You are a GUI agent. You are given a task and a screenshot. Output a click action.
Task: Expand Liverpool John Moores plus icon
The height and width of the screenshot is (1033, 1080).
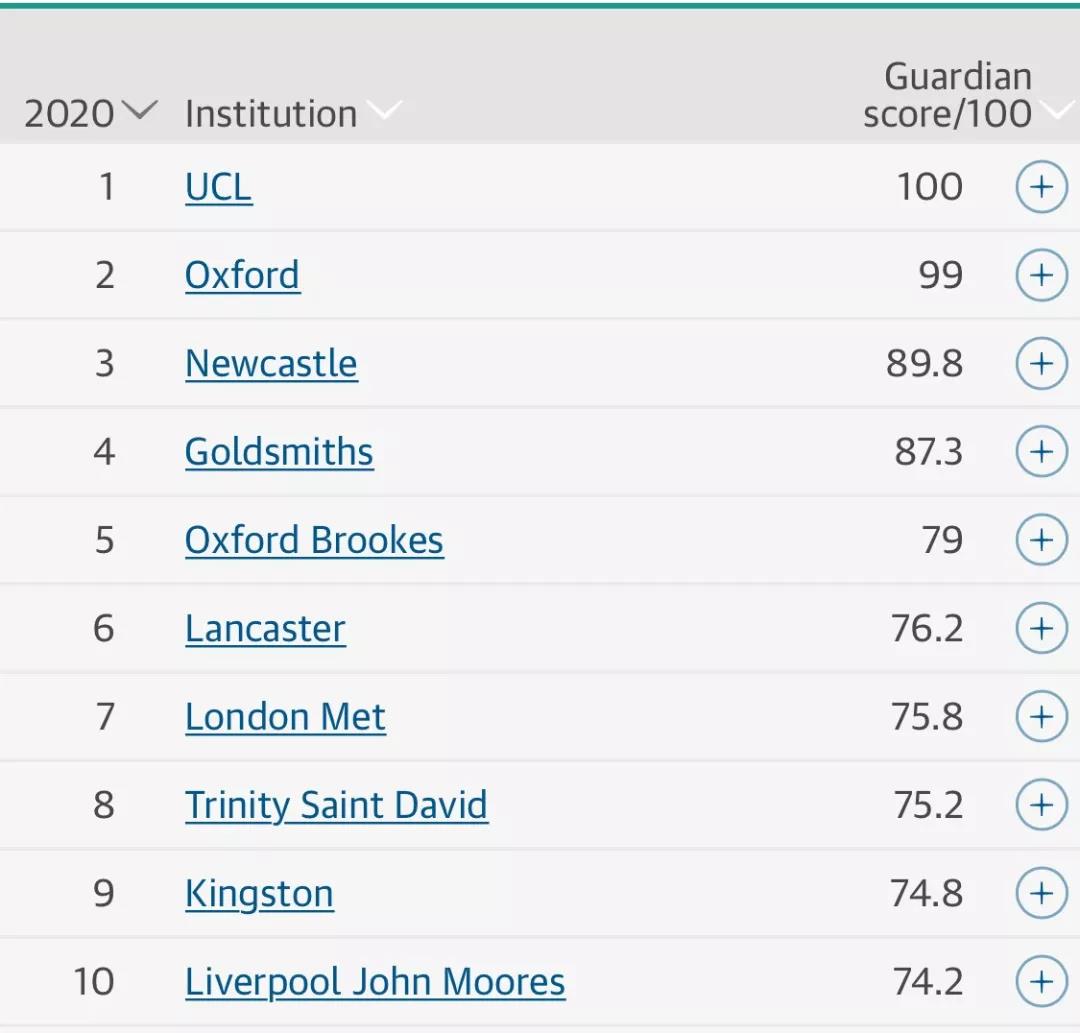pos(1041,981)
